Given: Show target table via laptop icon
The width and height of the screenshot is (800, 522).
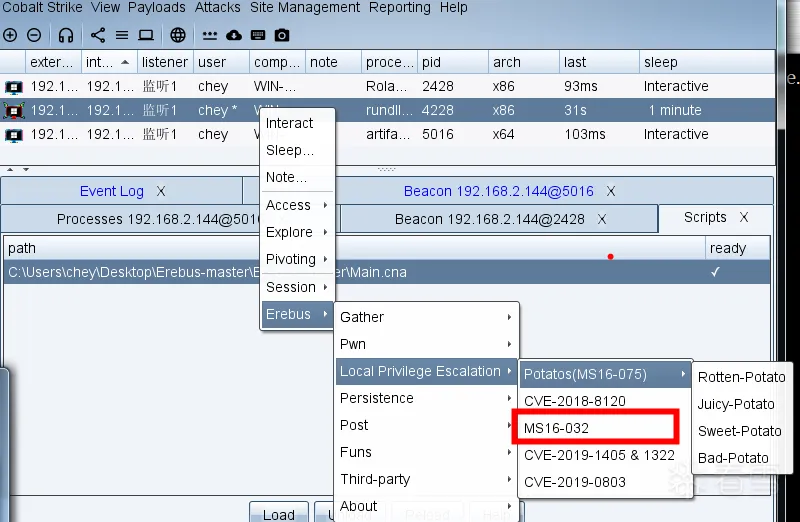Looking at the screenshot, I should point(146,35).
